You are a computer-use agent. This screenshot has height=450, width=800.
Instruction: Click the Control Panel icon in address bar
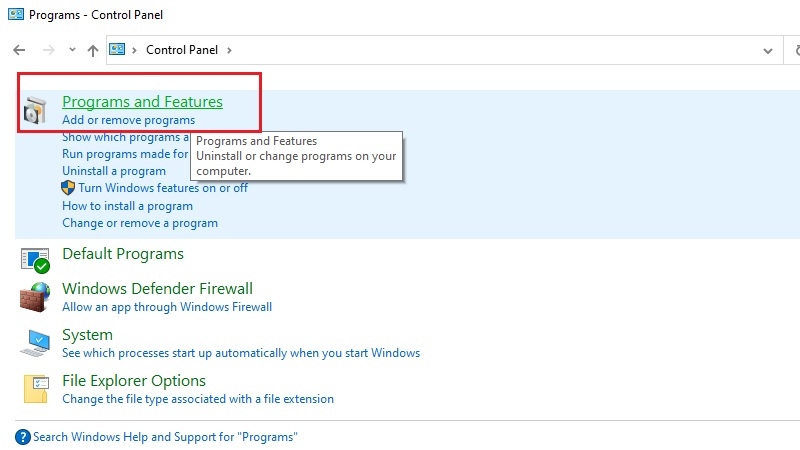coord(117,49)
